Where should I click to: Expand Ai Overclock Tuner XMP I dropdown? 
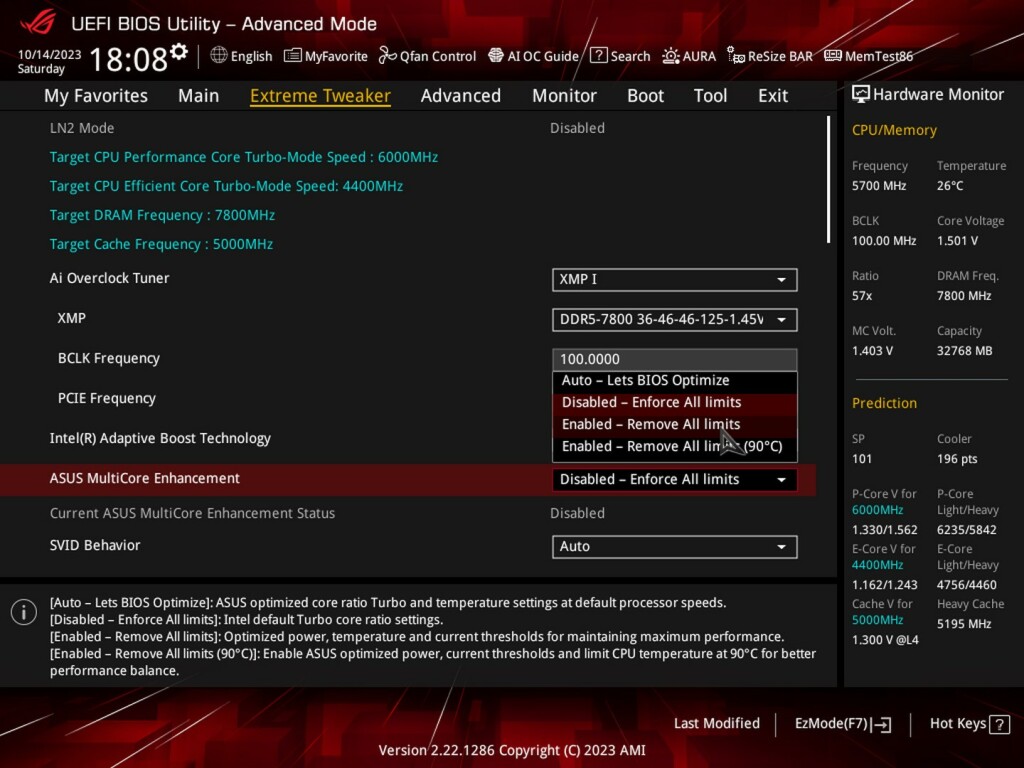675,280
